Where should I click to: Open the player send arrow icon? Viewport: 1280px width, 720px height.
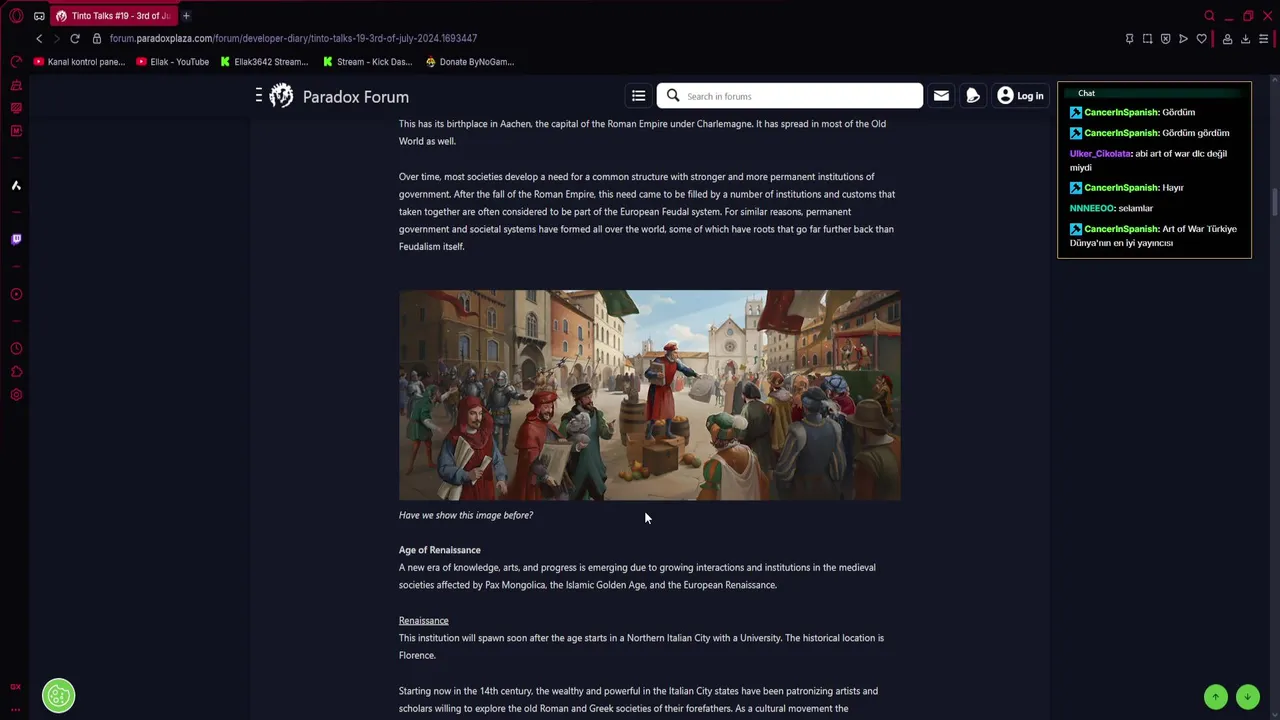(x=1183, y=39)
